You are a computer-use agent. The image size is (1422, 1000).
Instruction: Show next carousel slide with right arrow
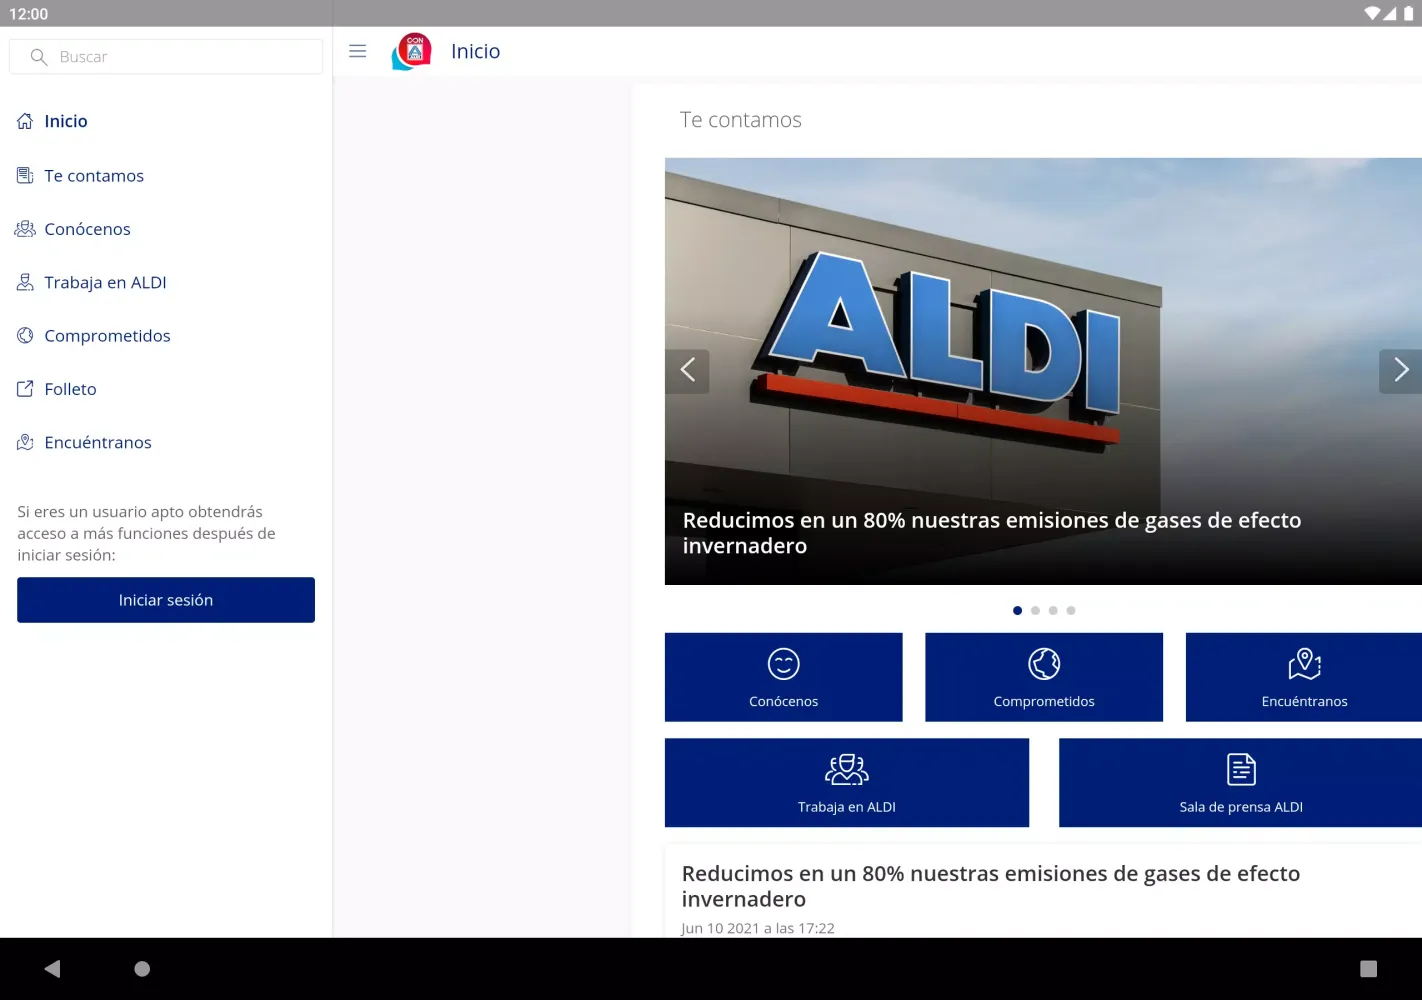[1400, 371]
